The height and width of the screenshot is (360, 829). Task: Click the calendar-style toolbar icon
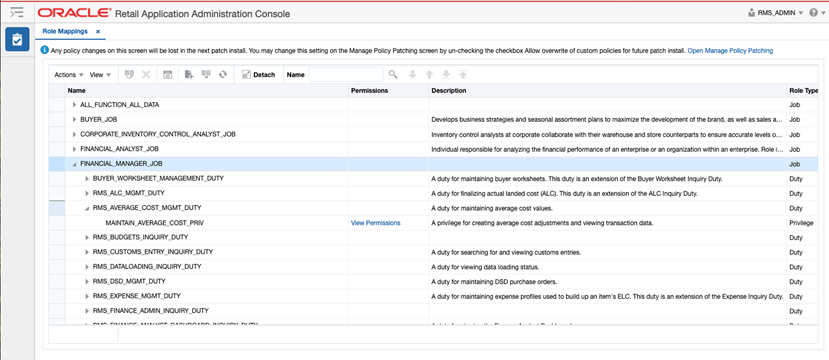pyautogui.click(x=168, y=75)
